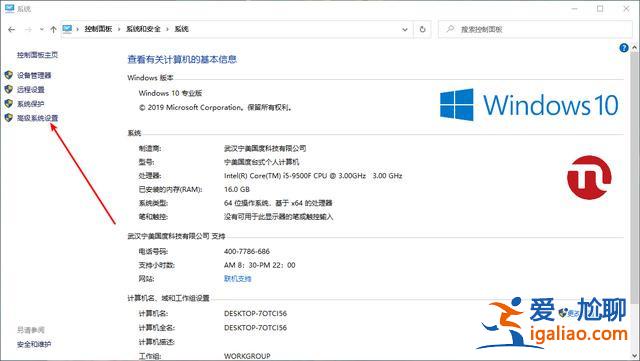Click shield icon beside 设备管理器
The width and height of the screenshot is (640, 361).
[x=9, y=75]
